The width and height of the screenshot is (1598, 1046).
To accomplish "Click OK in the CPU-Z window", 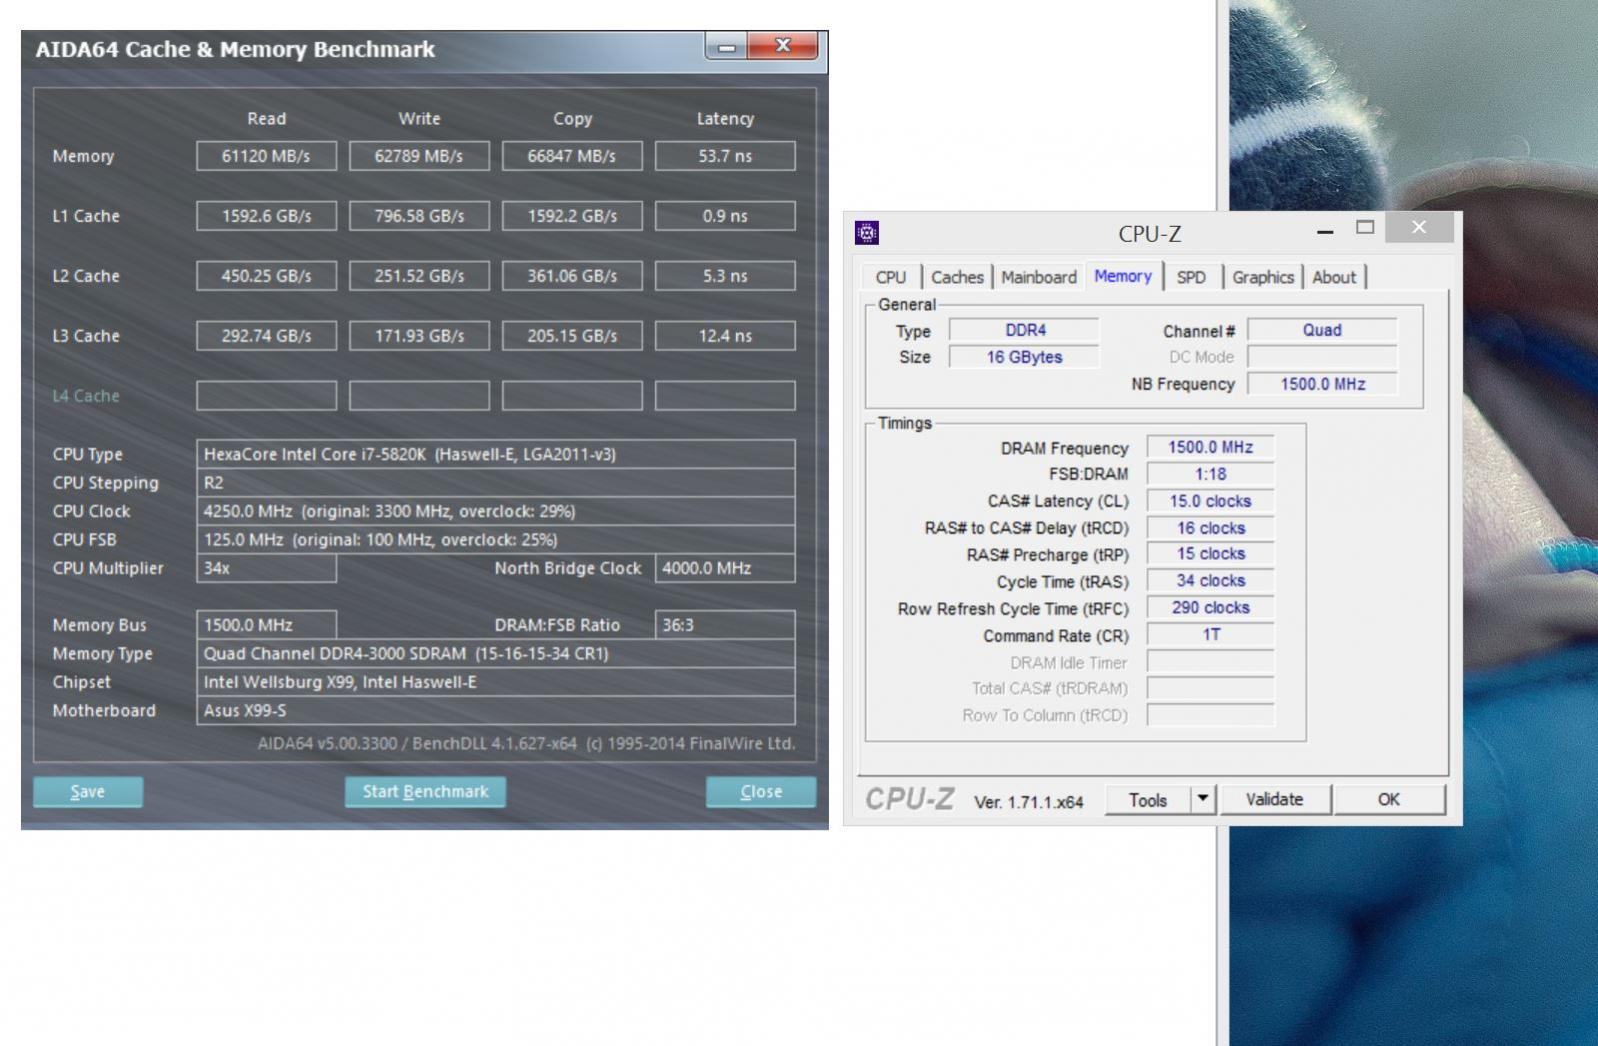I will 1389,799.
